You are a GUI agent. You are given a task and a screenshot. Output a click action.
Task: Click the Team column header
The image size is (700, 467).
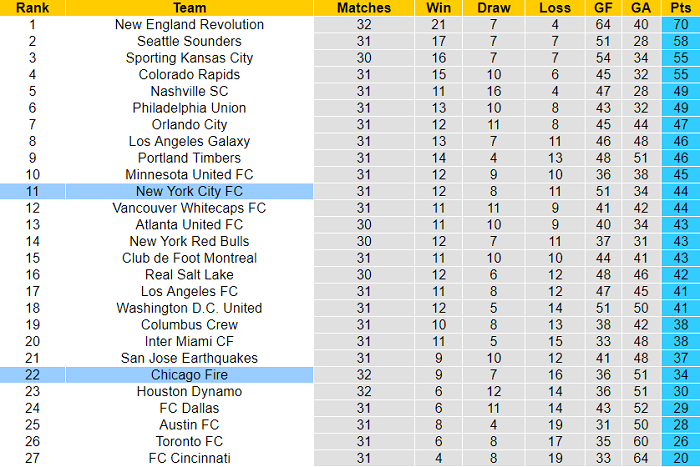click(189, 8)
